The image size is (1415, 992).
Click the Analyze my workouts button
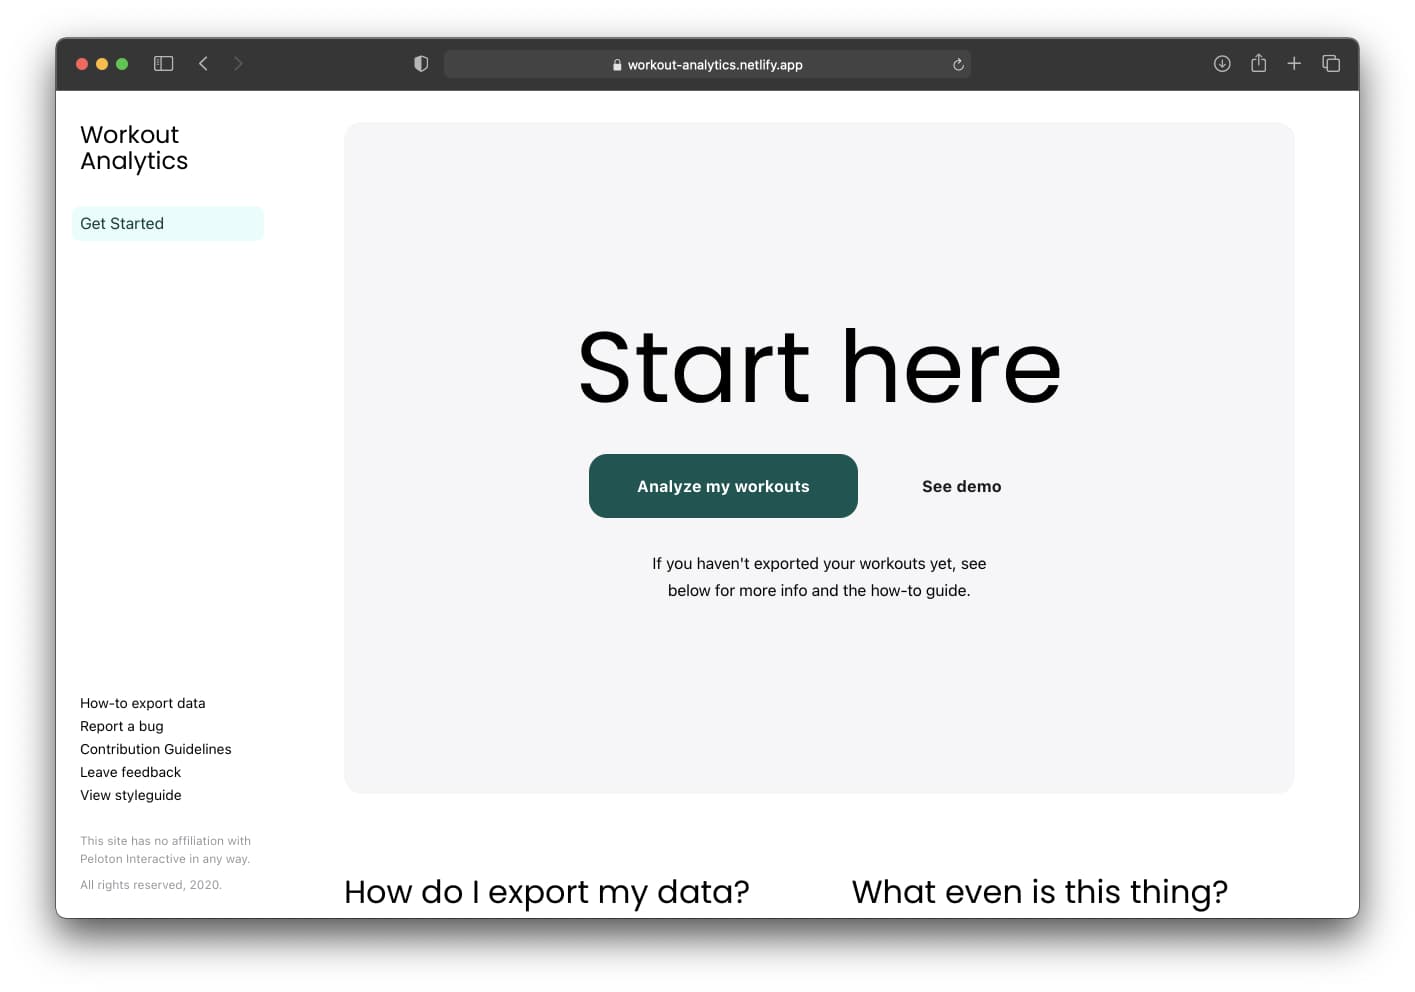coord(723,486)
